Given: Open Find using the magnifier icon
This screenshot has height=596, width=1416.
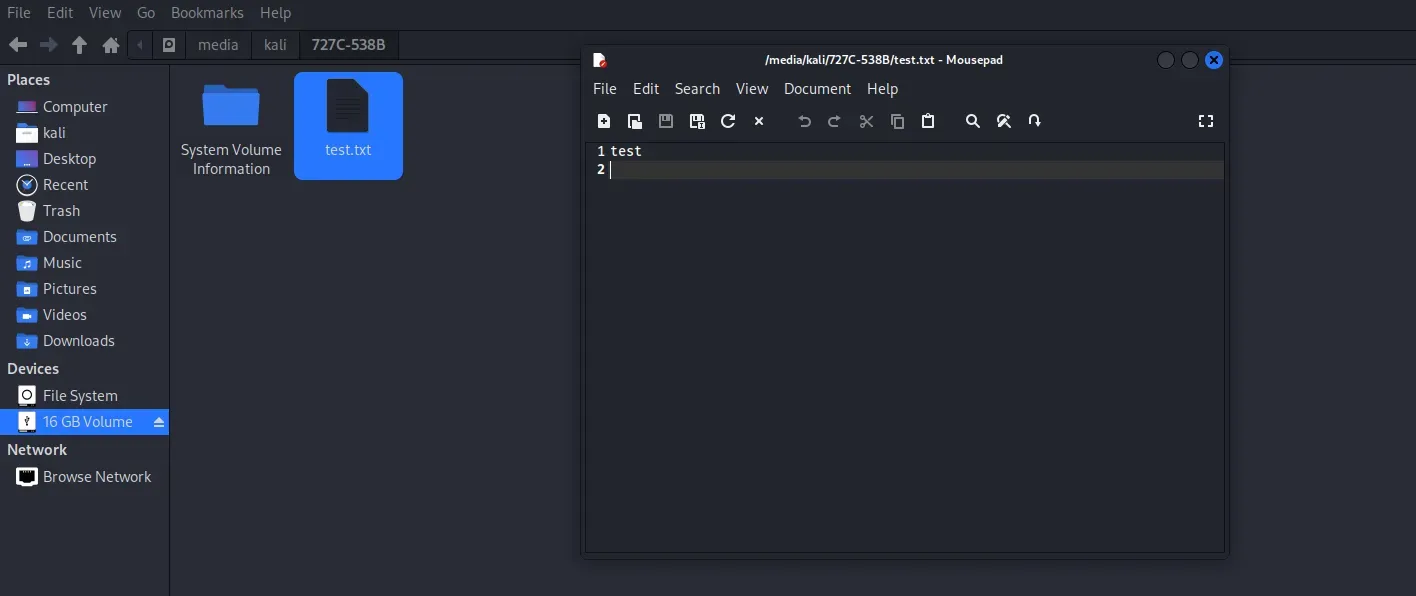Looking at the screenshot, I should (972, 121).
